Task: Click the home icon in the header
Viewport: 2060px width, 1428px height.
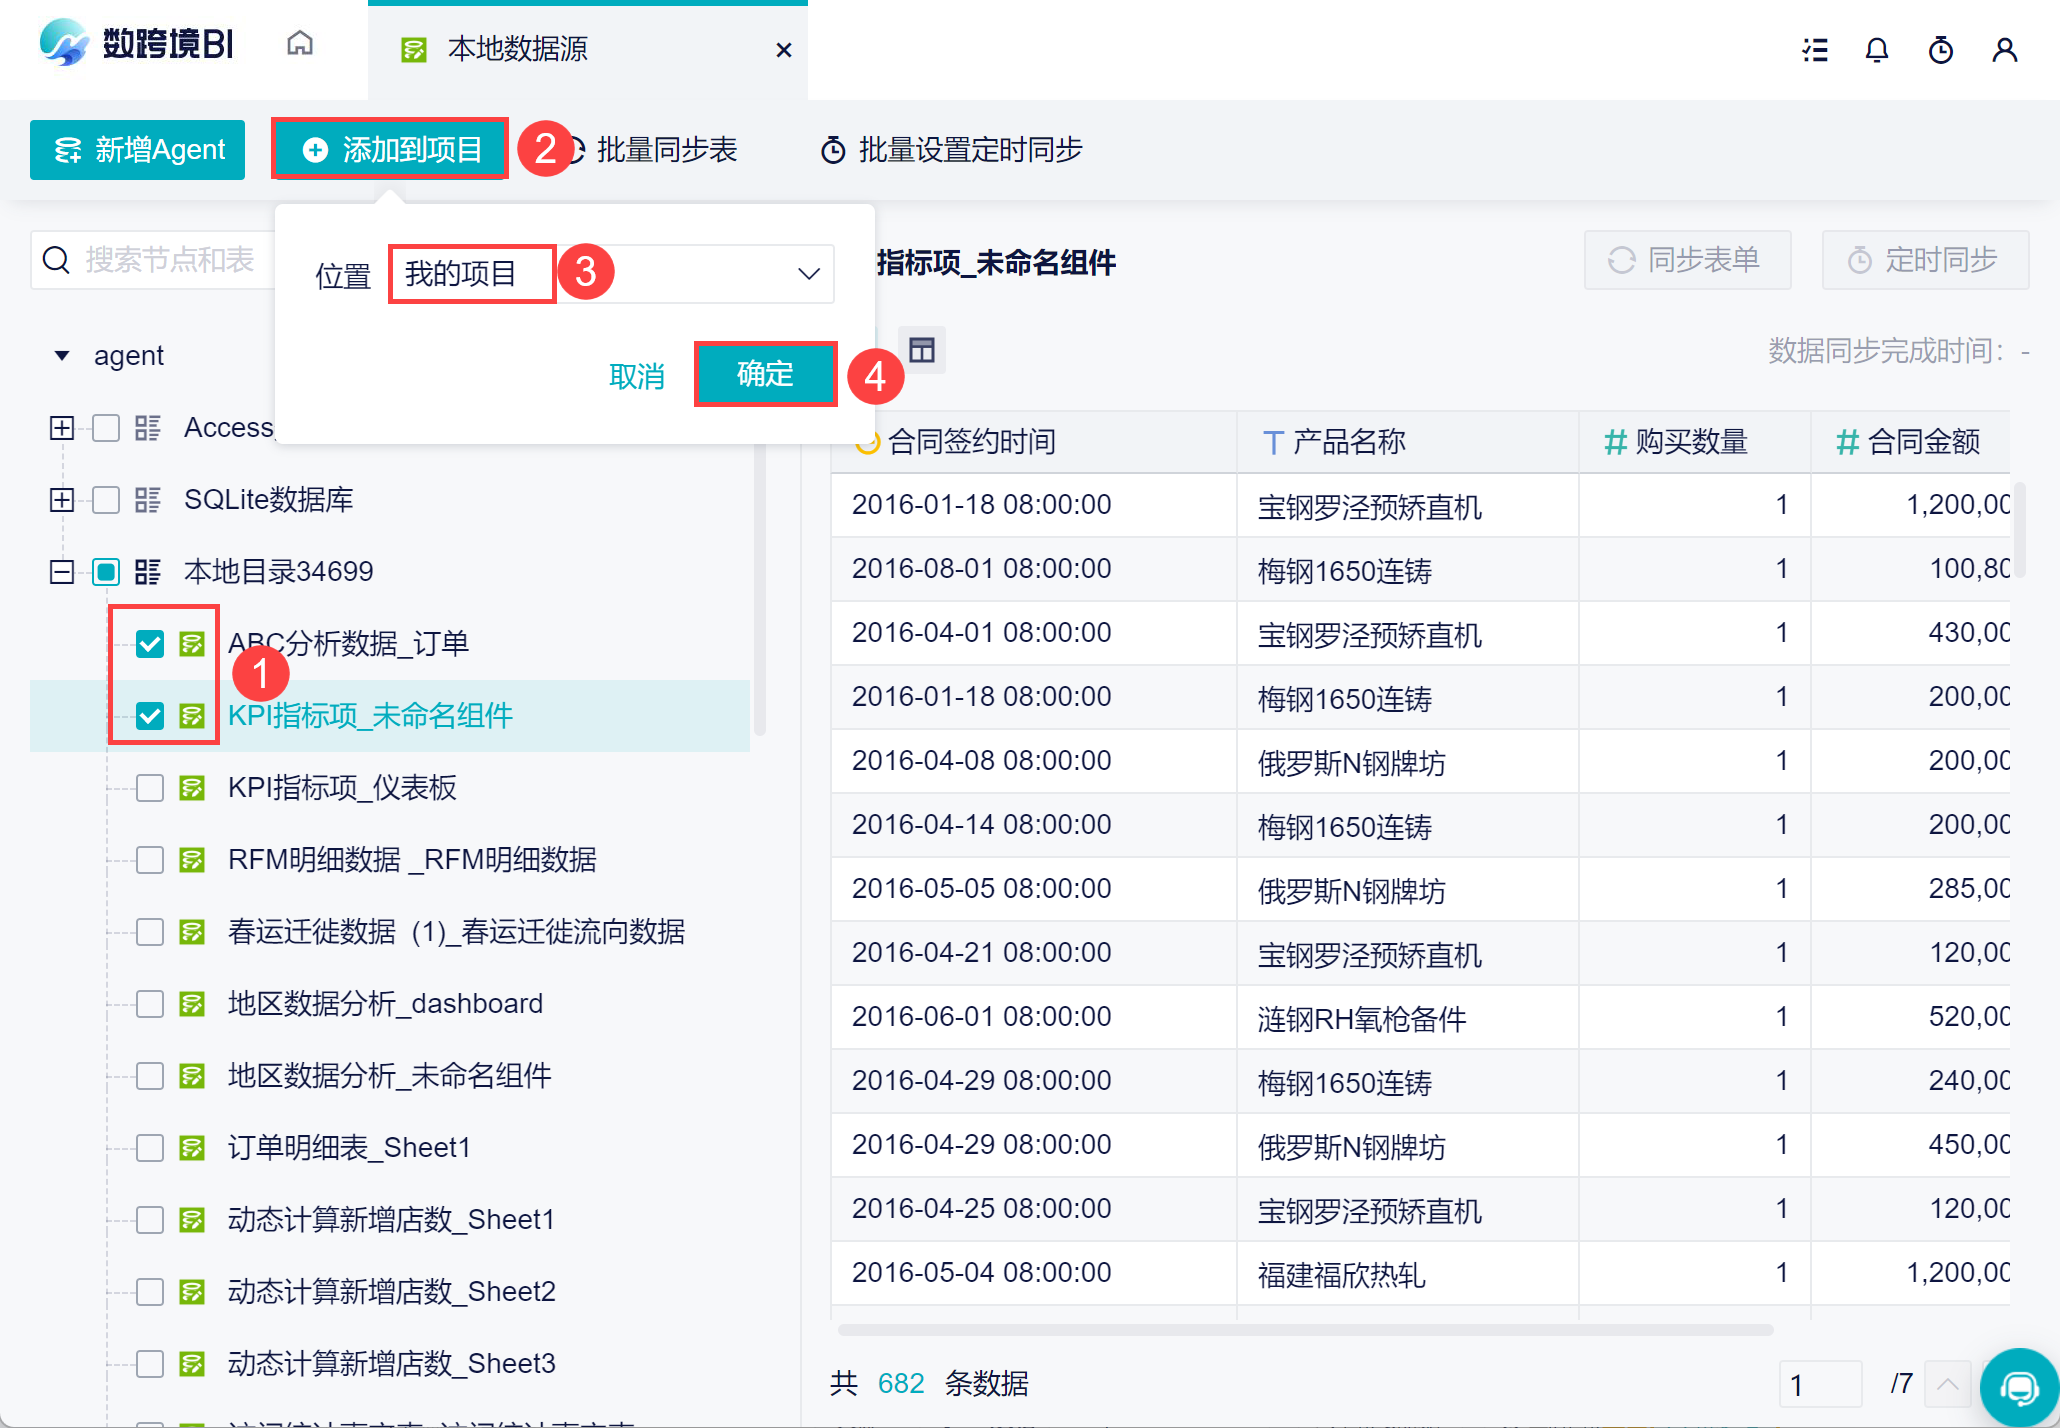Action: pyautogui.click(x=300, y=44)
